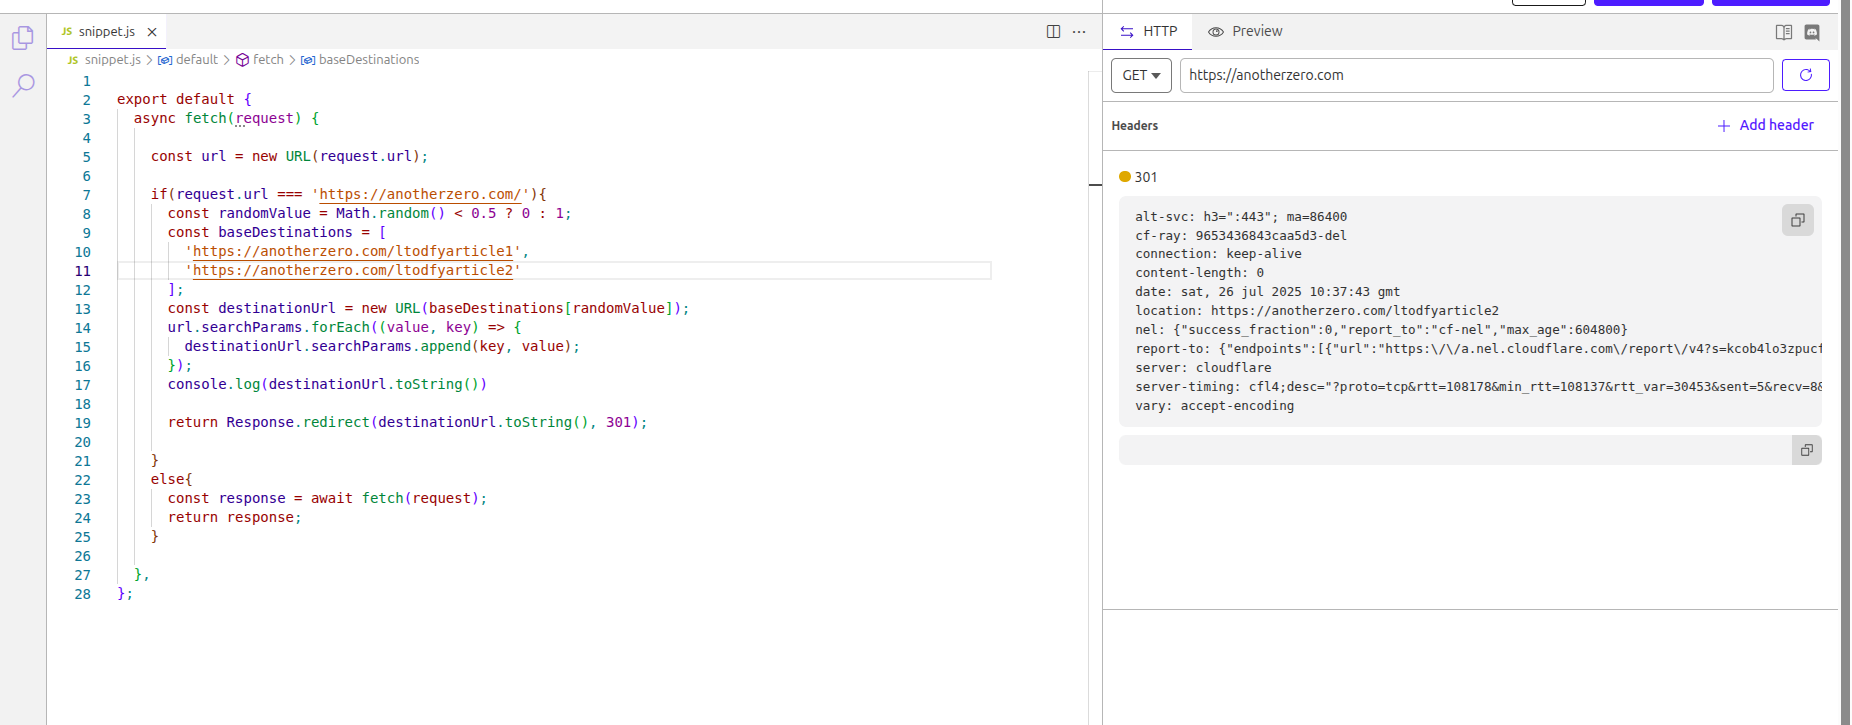
Task: Click the split editor icon
Action: point(1053,32)
